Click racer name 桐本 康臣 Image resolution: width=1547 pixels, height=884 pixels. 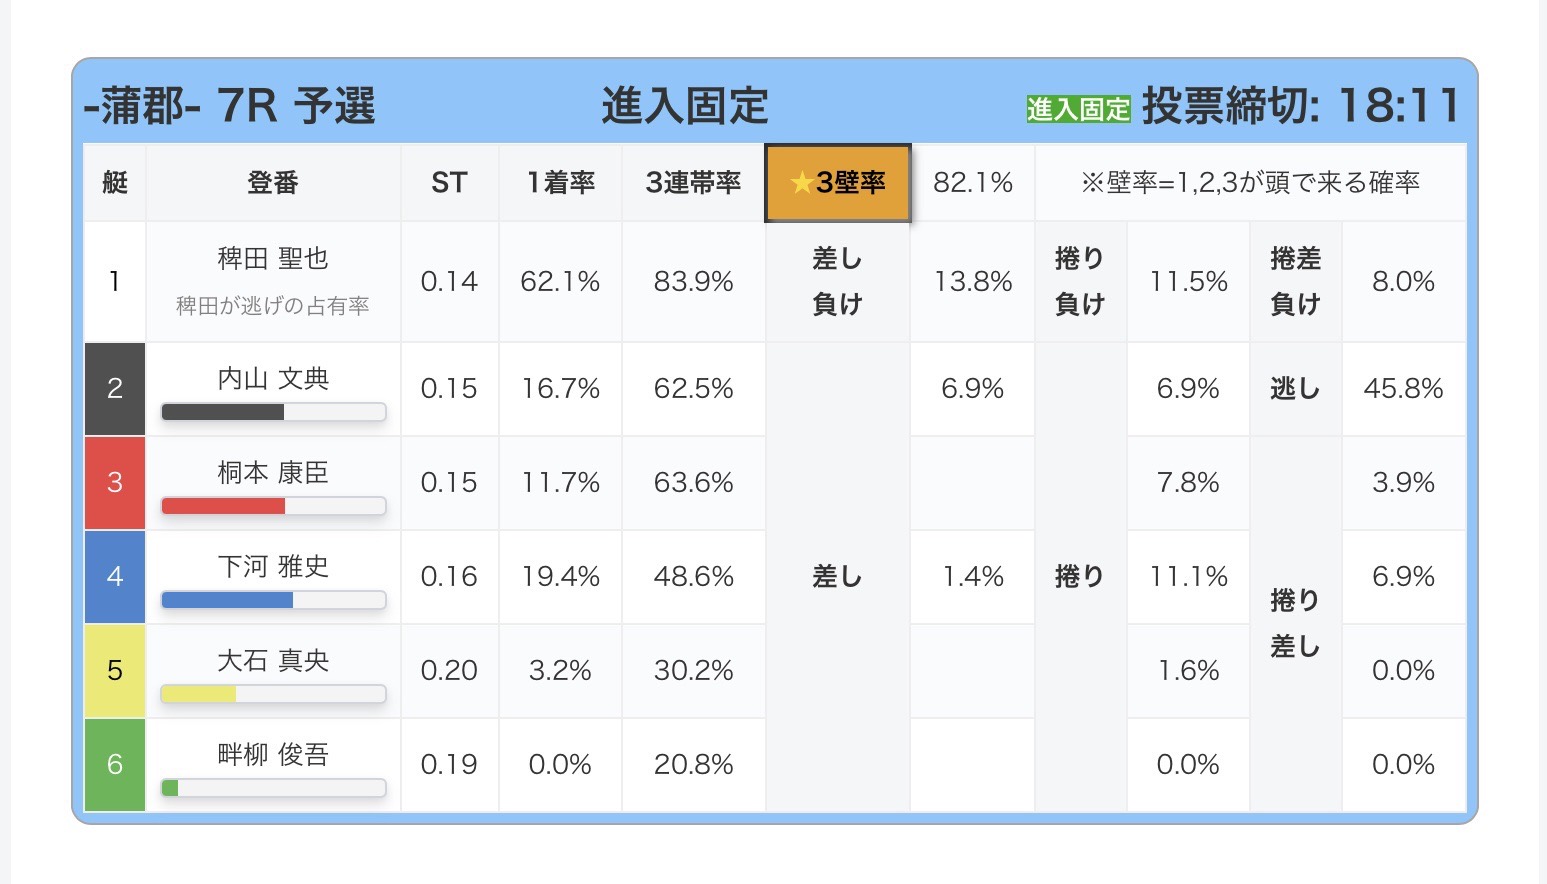273,473
